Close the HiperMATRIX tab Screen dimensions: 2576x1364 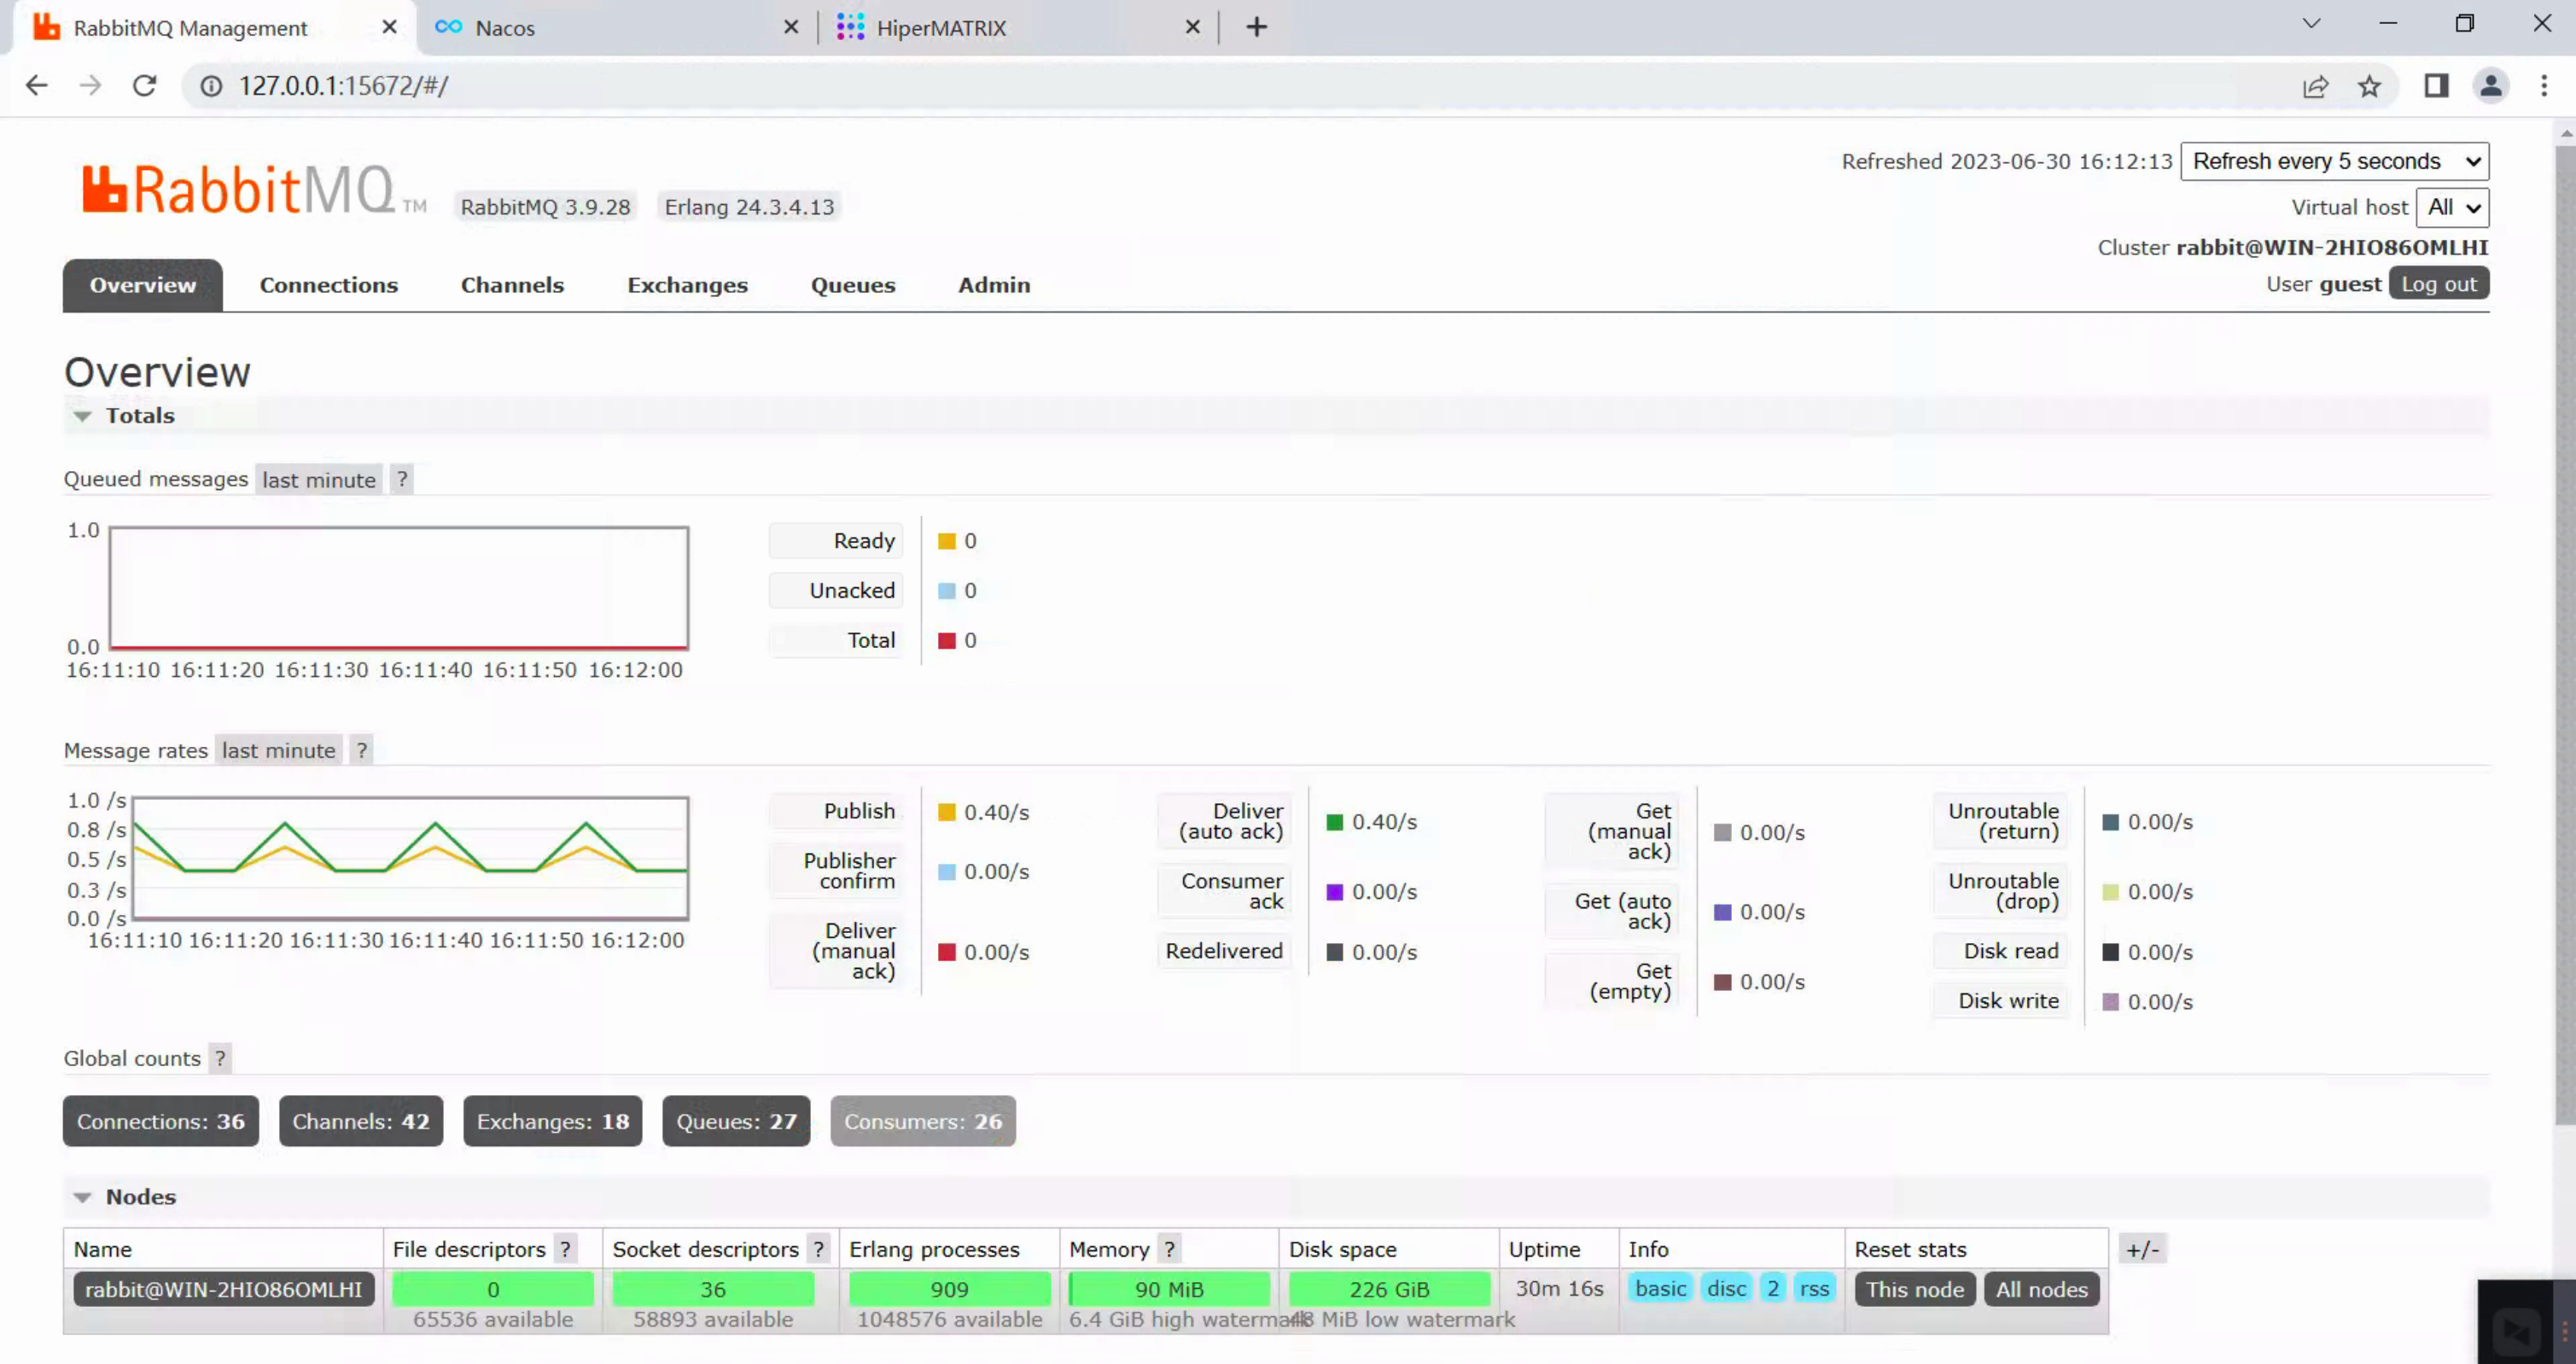point(1192,27)
